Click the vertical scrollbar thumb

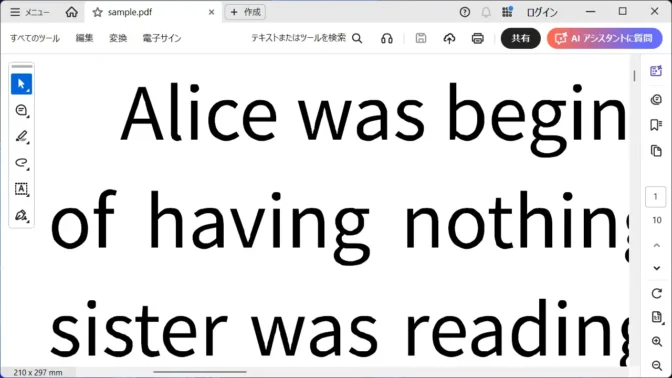click(x=634, y=75)
